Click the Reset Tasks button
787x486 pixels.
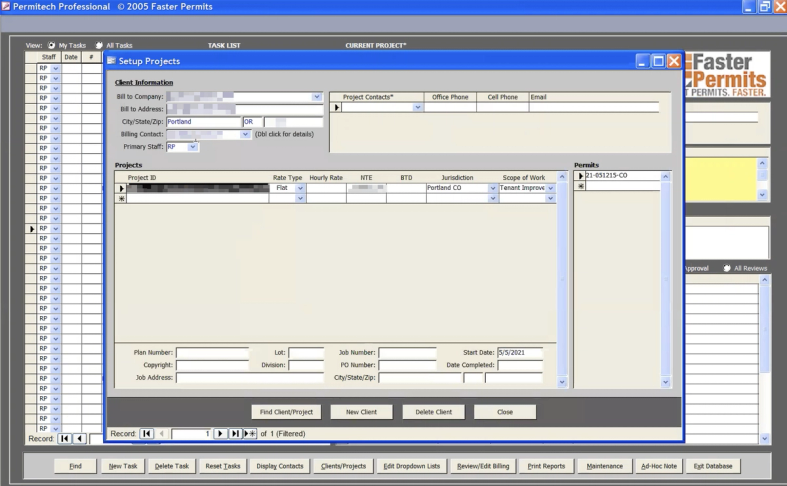[x=223, y=466]
